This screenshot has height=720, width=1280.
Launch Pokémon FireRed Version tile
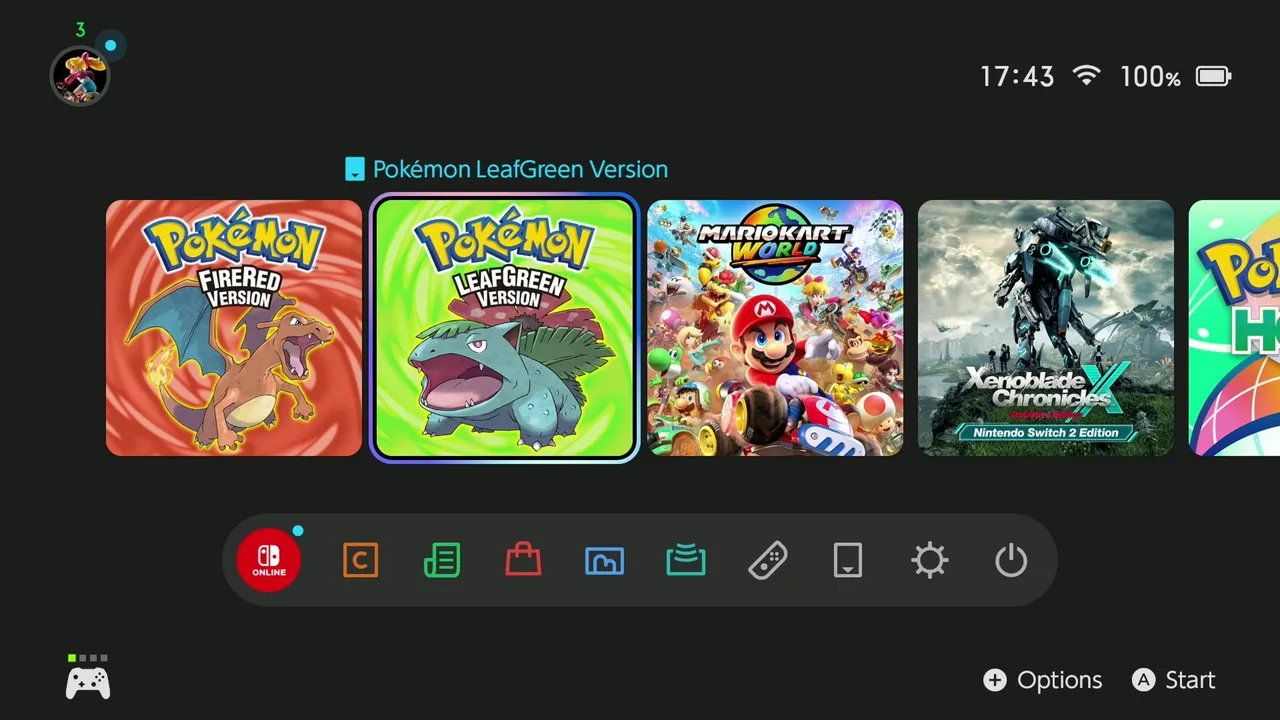tap(234, 328)
